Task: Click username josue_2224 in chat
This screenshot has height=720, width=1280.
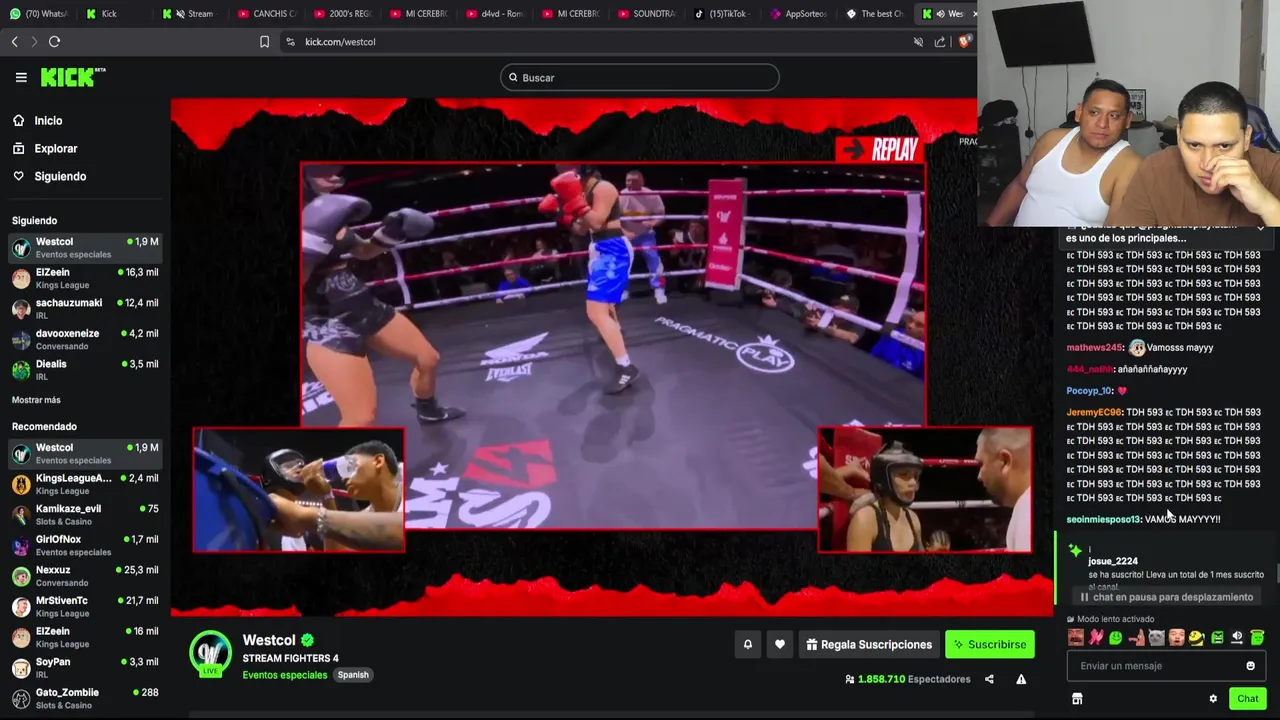Action: (1113, 561)
